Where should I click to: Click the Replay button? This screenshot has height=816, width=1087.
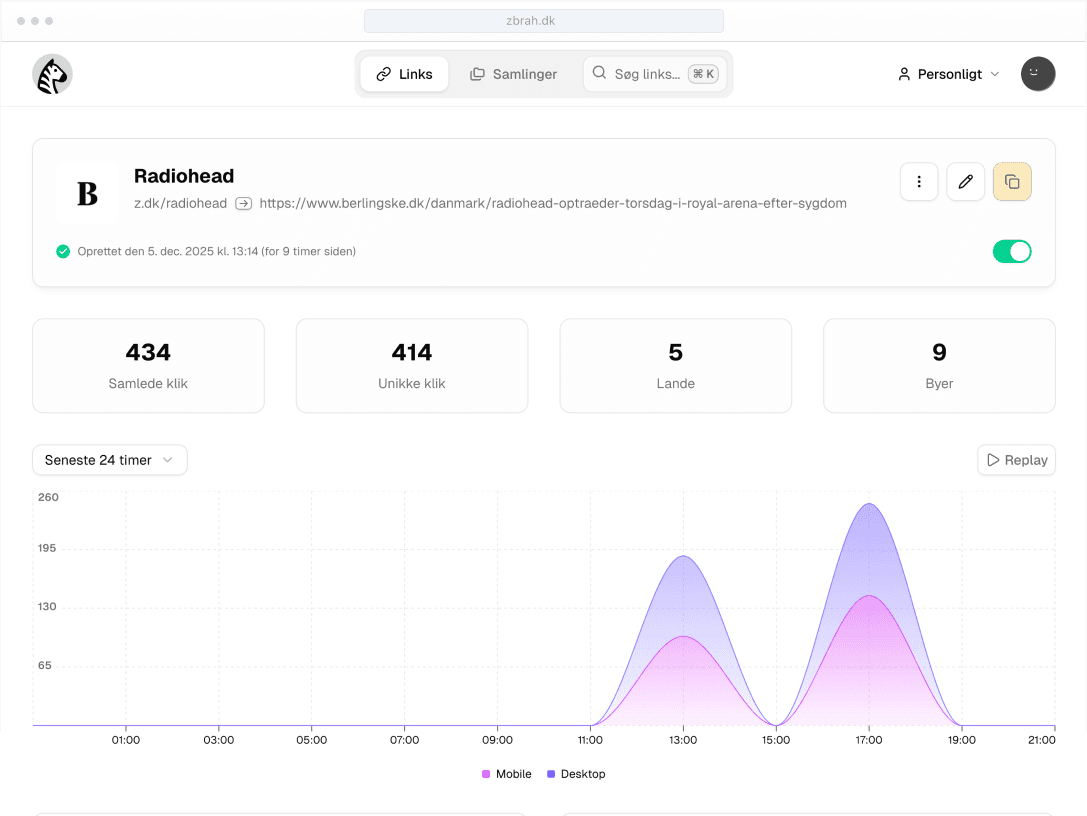1016,460
